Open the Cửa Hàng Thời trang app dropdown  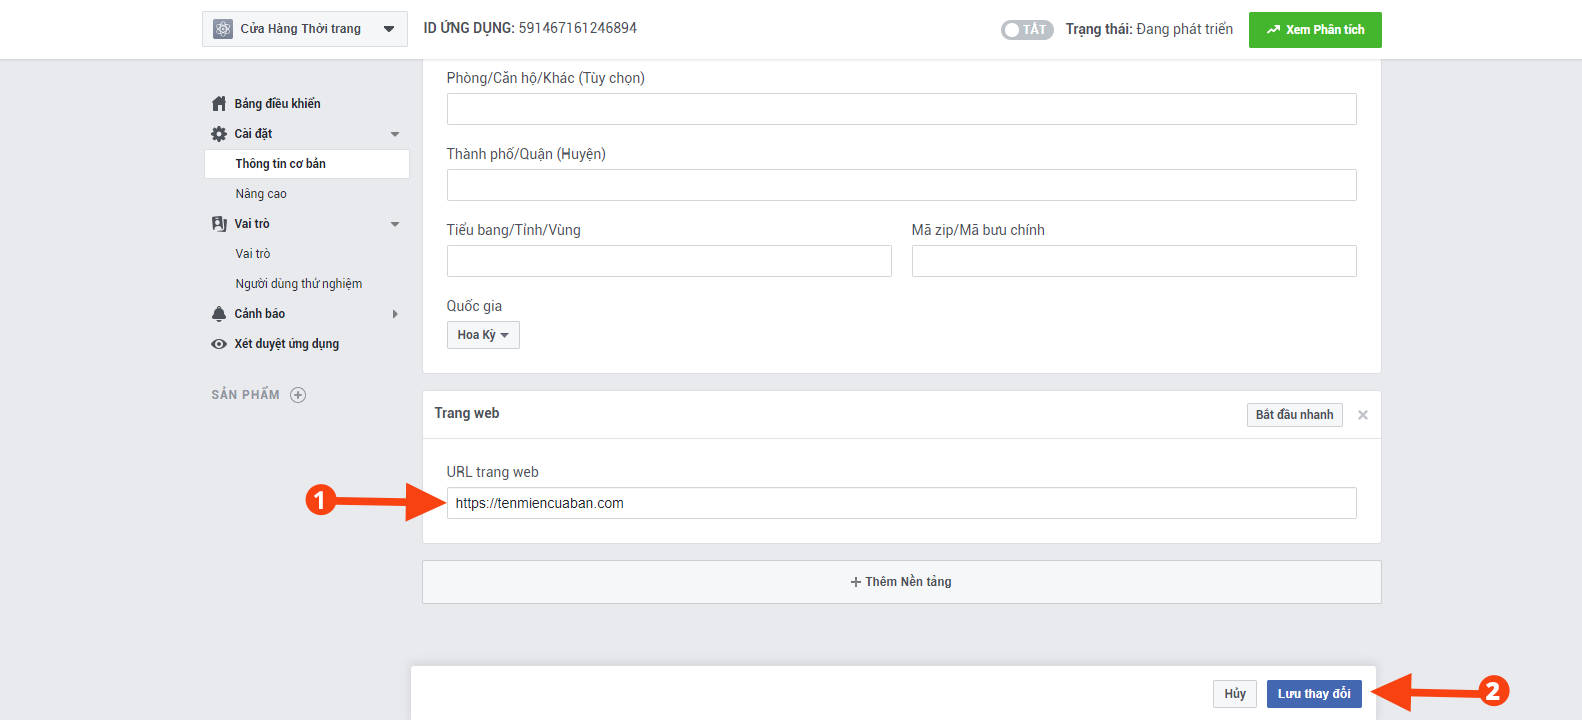[389, 29]
